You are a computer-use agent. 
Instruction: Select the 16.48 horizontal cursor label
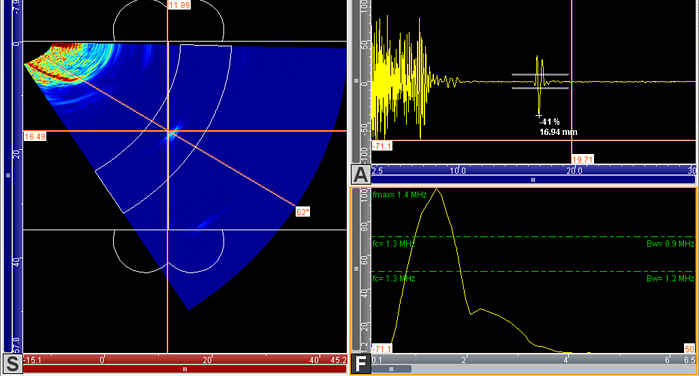pos(35,136)
